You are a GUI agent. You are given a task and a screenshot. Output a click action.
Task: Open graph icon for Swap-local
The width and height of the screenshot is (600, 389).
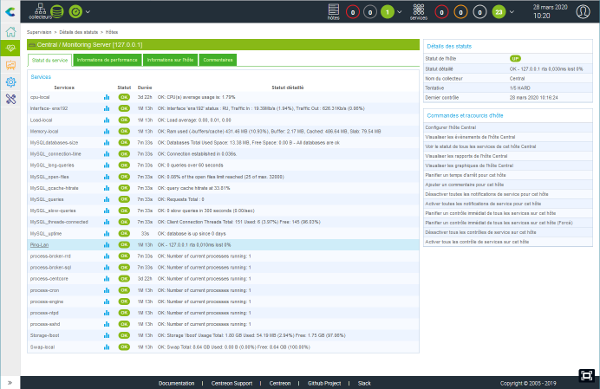107,347
